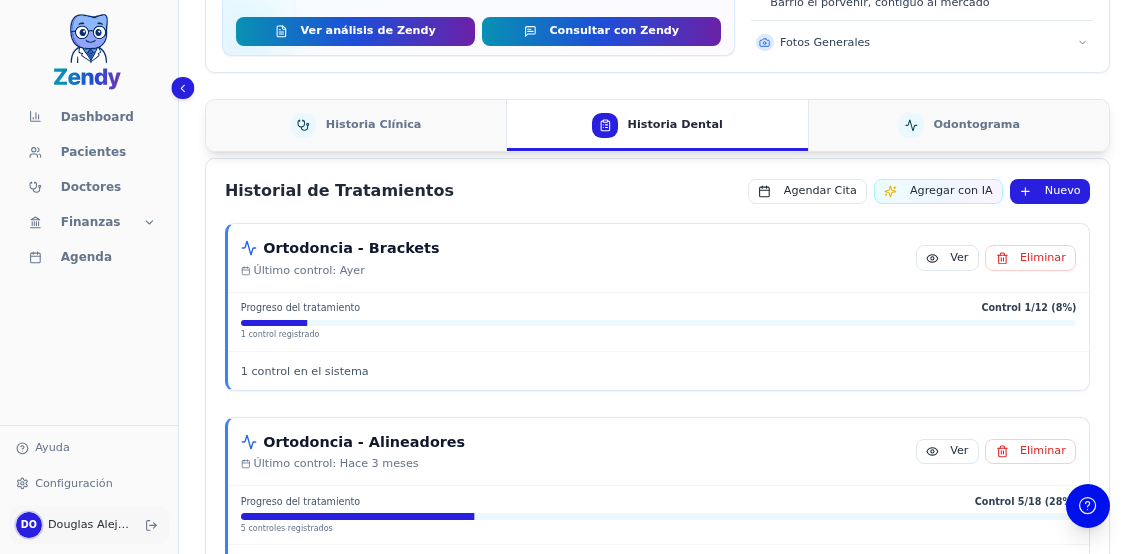This screenshot has height=554, width=1136.
Task: Click the Finanzas bank building icon
Action: tap(35, 222)
